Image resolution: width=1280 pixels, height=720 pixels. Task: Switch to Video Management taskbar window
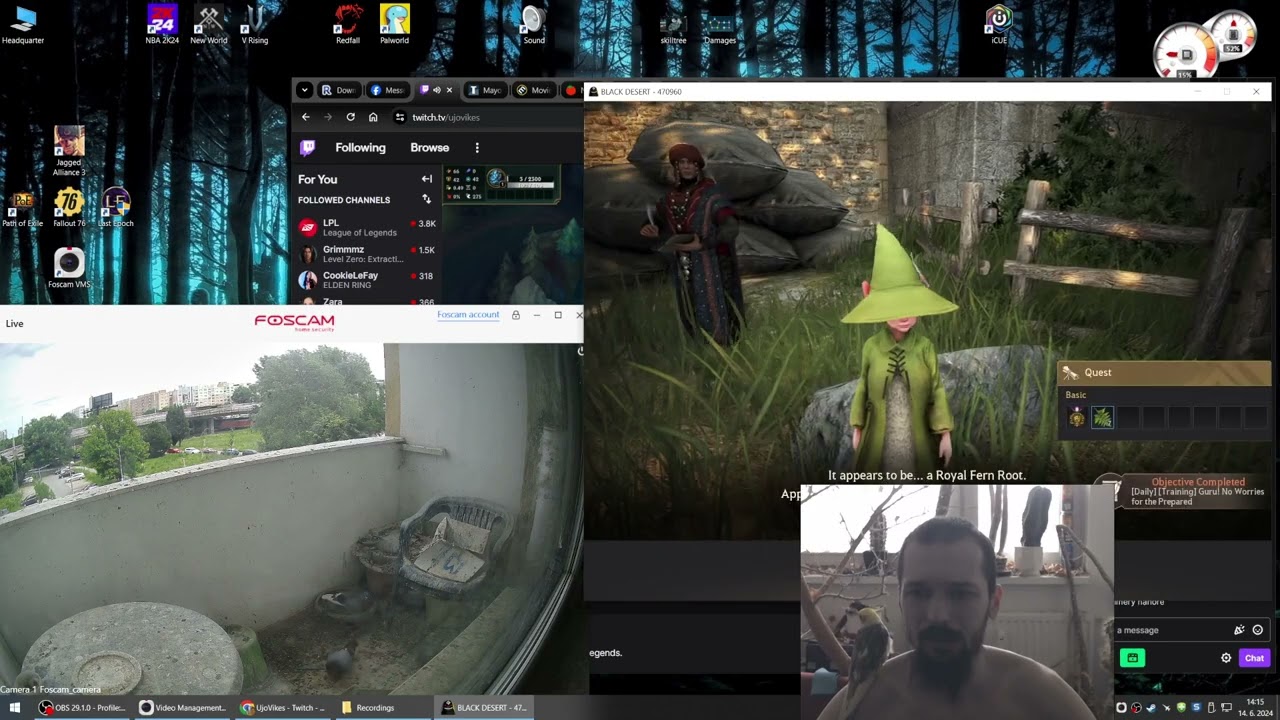coord(182,708)
